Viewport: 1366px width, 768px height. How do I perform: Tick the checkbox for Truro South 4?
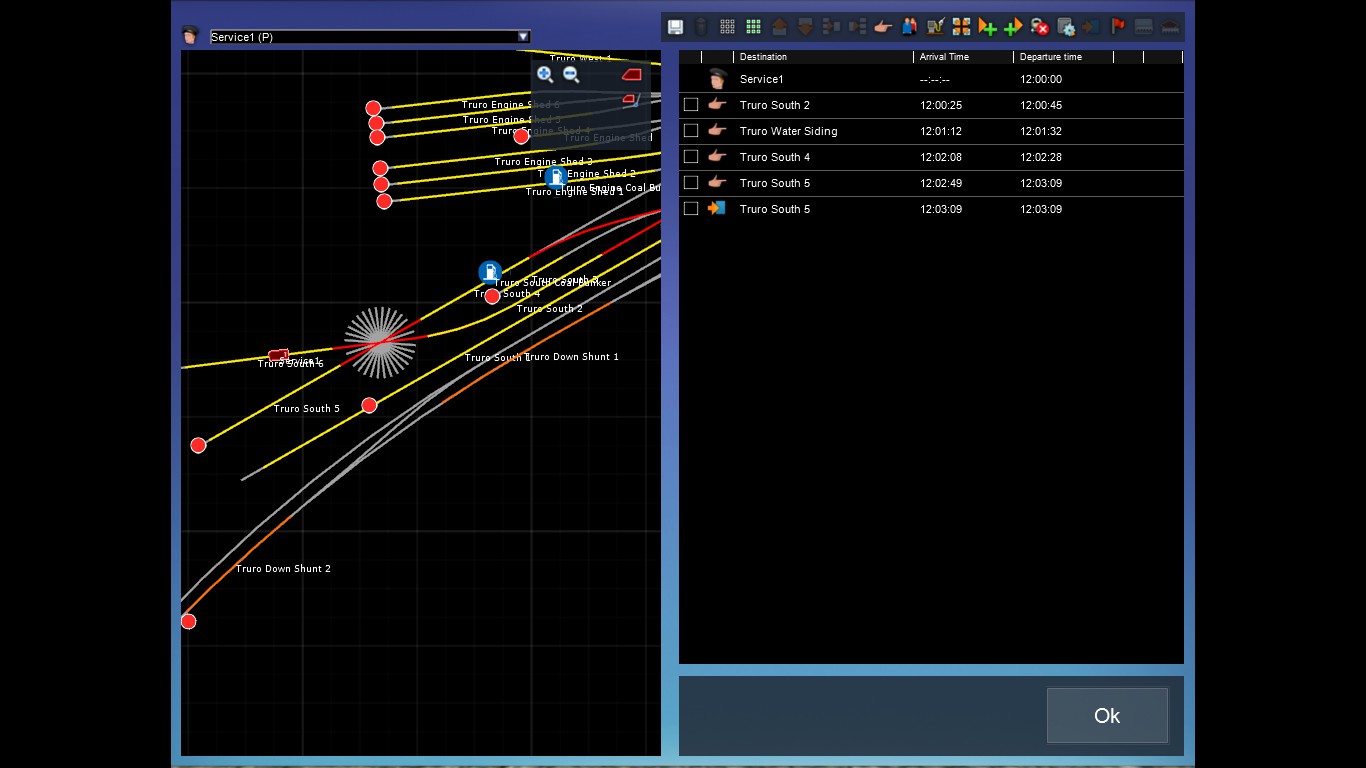click(691, 157)
